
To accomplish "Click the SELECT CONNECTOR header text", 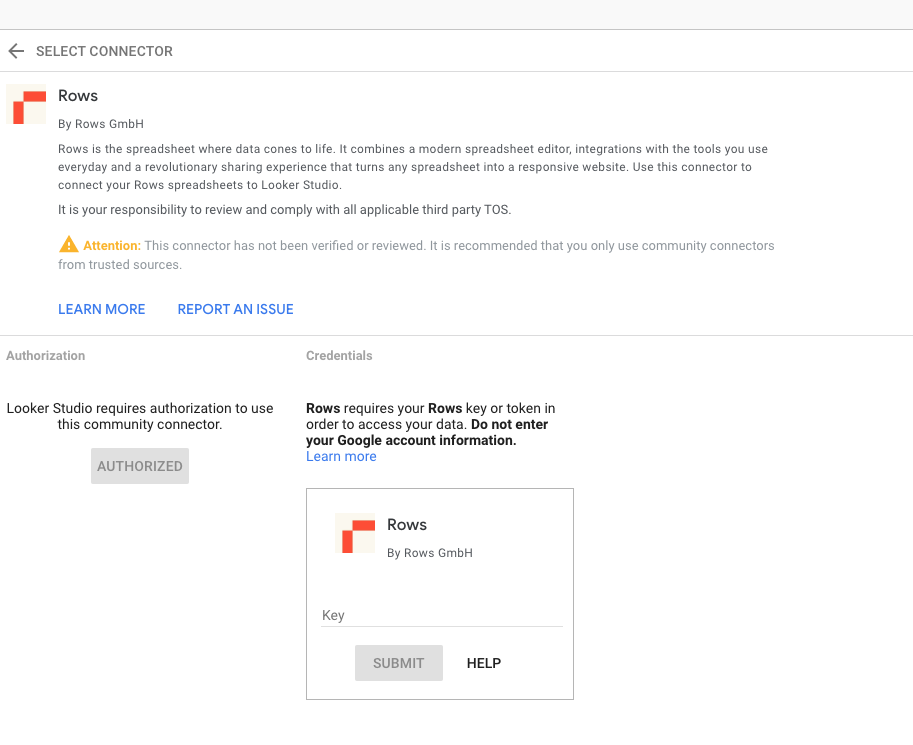I will [104, 51].
